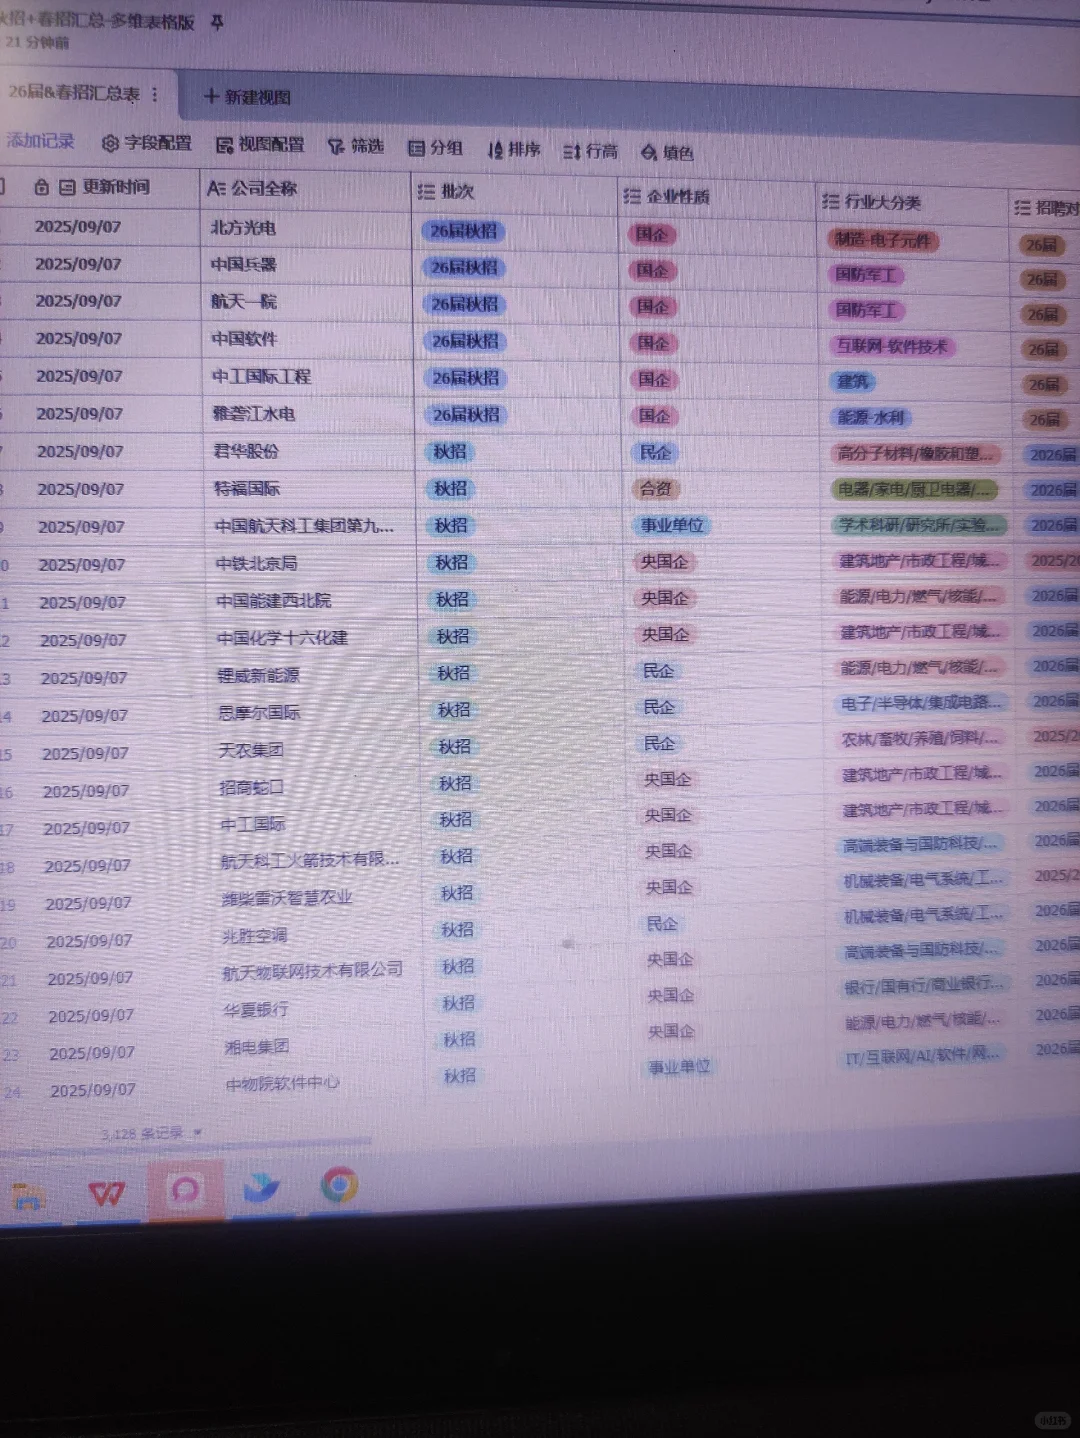Screen dimensions: 1080x1438
Task: Select company cell 湘电集团
Action: 256,1047
